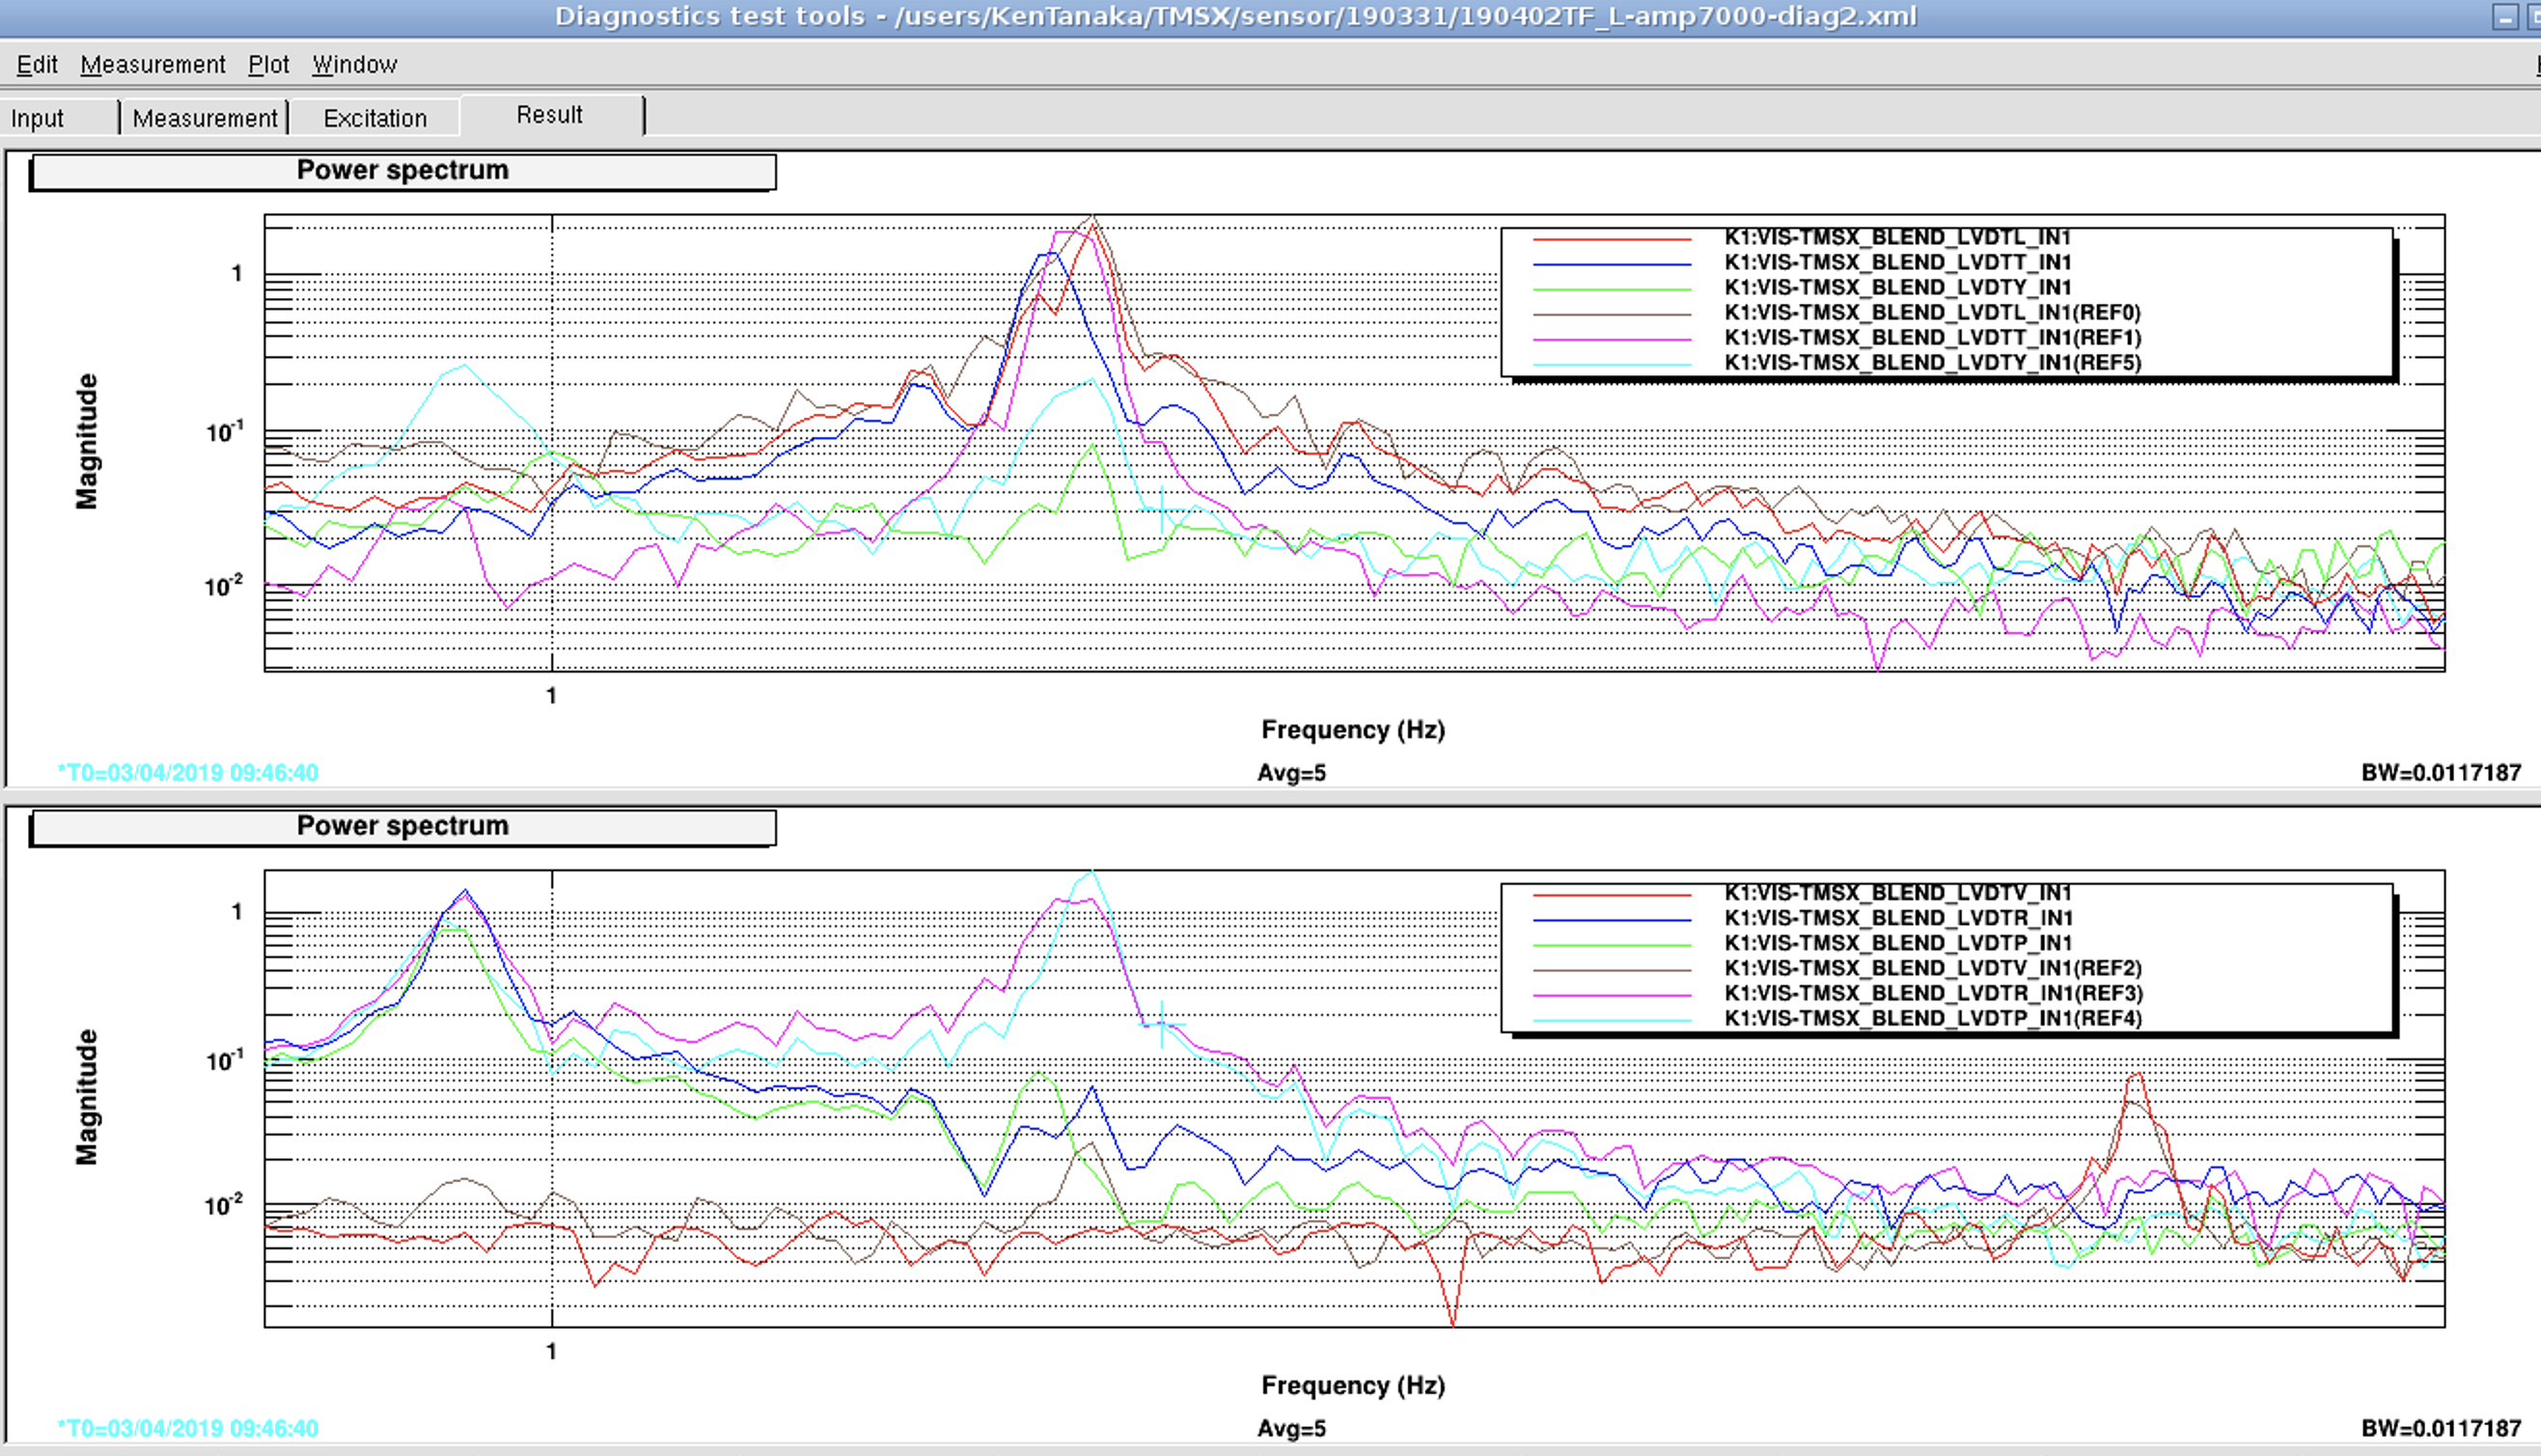Select LVDTT_IN1(REF1) legend entry in top plot
The width and height of the screenshot is (2541, 1456).
coord(1932,338)
